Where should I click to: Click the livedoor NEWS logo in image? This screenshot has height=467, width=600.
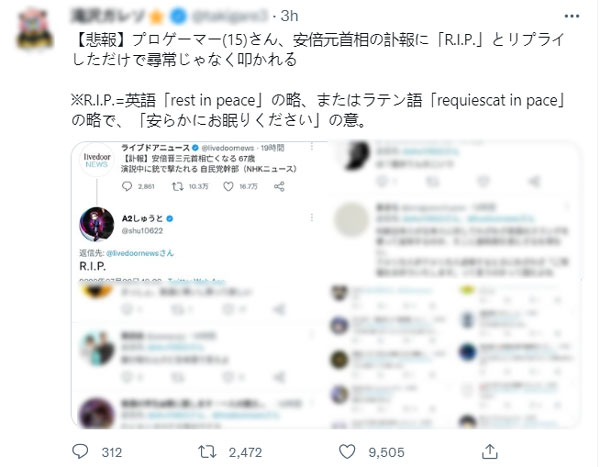[x=97, y=160]
